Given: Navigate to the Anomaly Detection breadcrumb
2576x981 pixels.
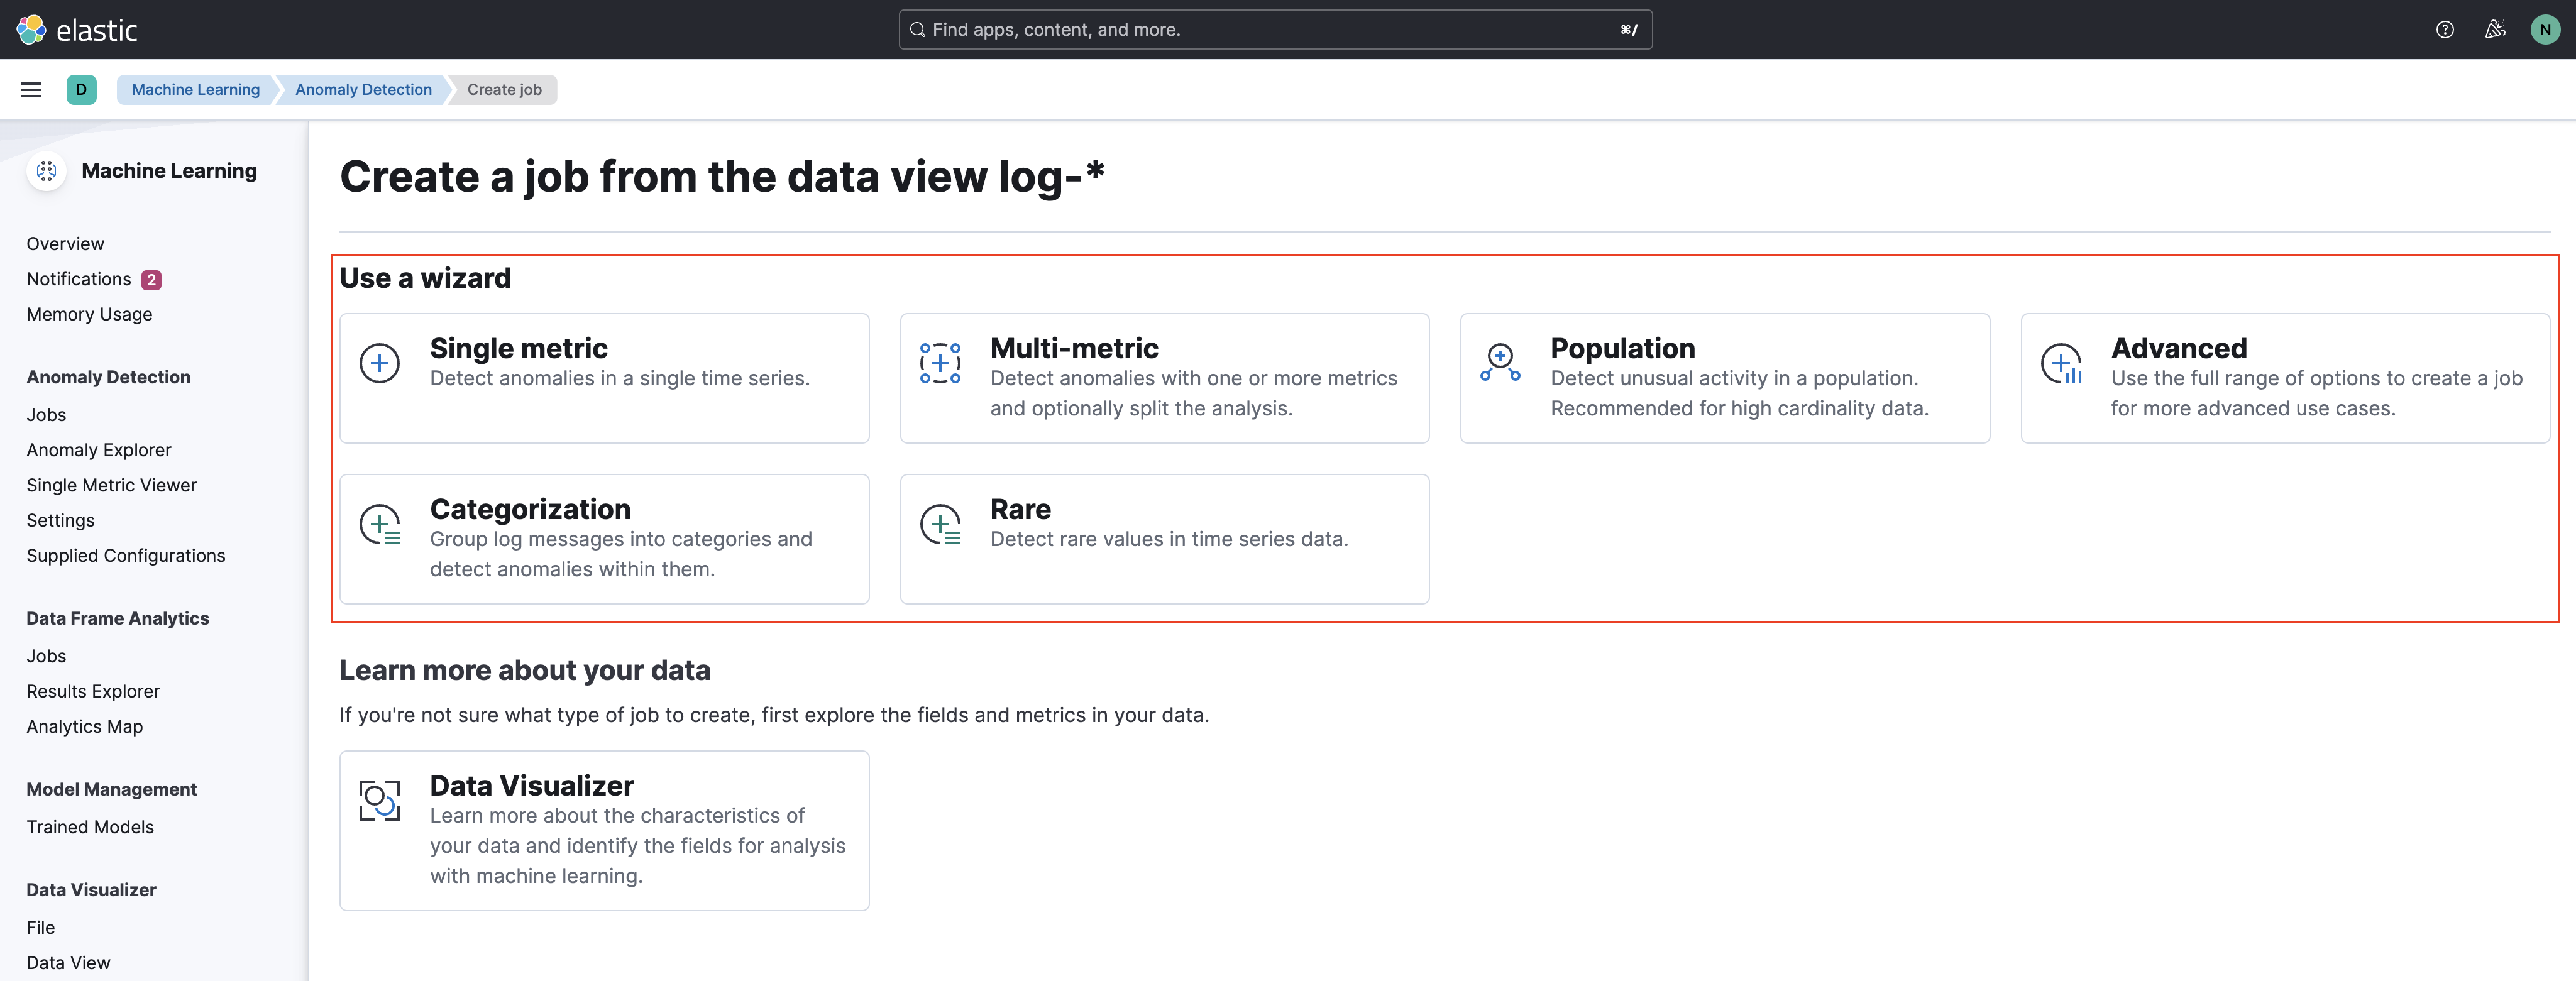Looking at the screenshot, I should 363,89.
